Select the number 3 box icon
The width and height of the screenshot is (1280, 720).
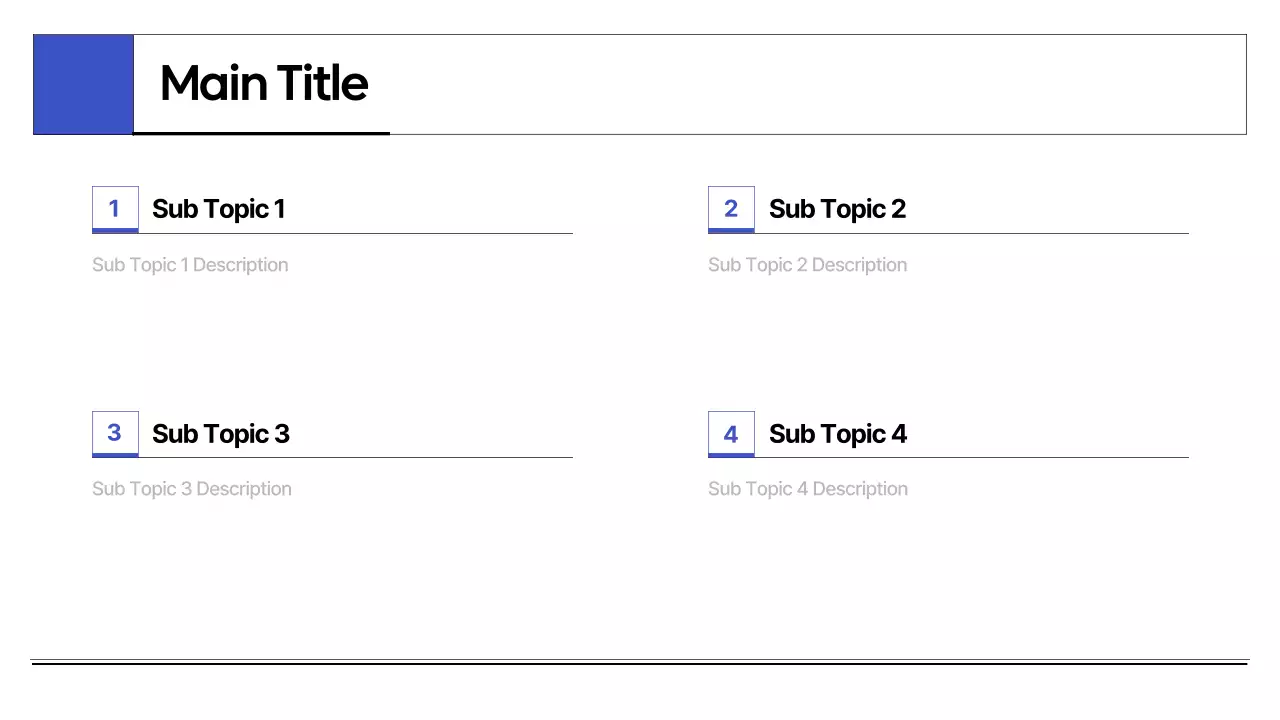115,433
